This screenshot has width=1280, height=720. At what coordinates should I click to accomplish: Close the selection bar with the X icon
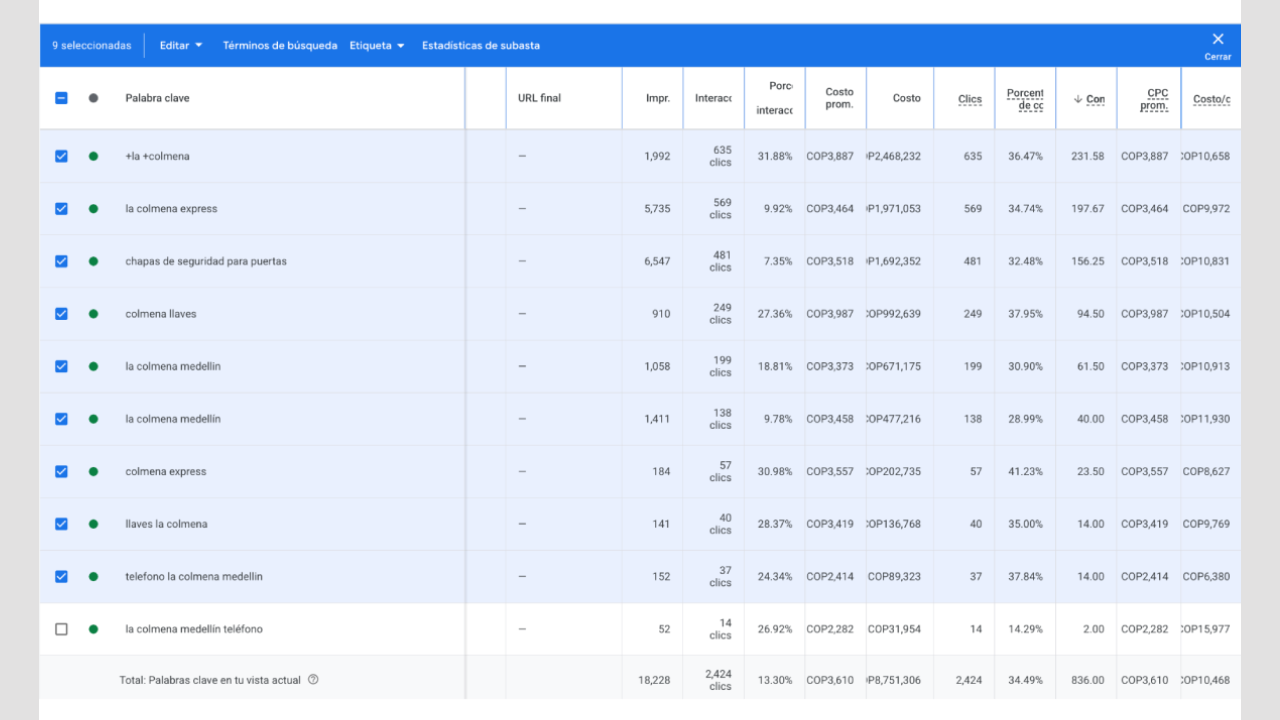pyautogui.click(x=1217, y=40)
